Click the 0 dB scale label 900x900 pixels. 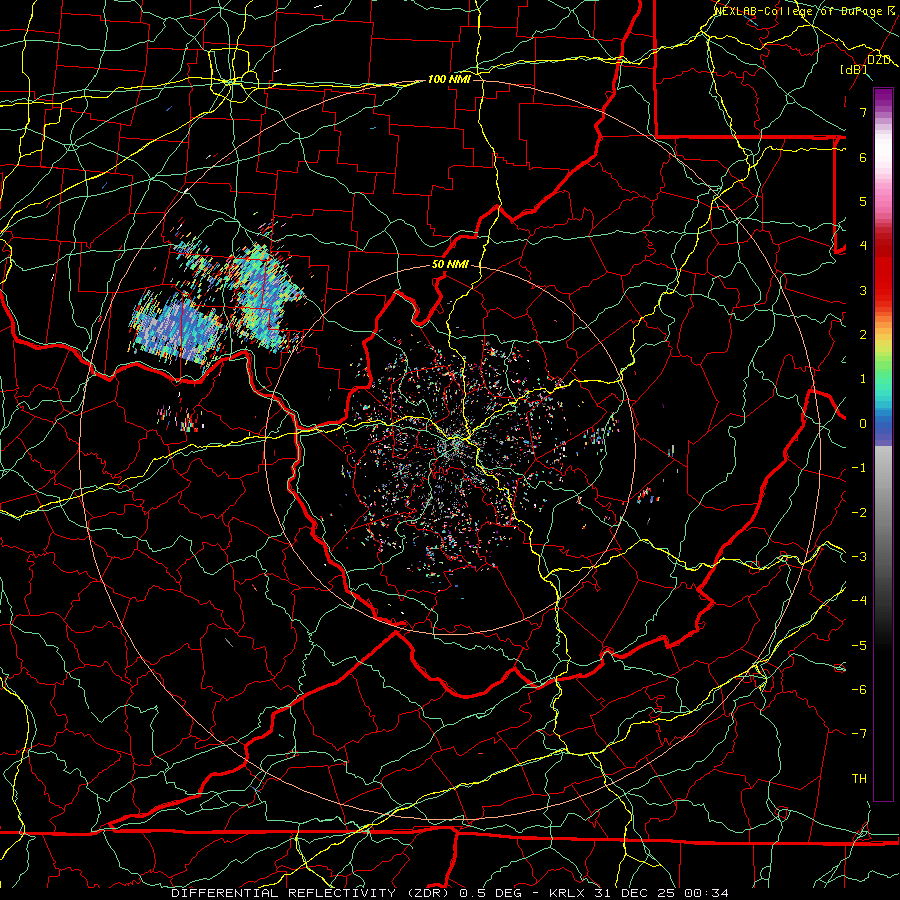(863, 424)
